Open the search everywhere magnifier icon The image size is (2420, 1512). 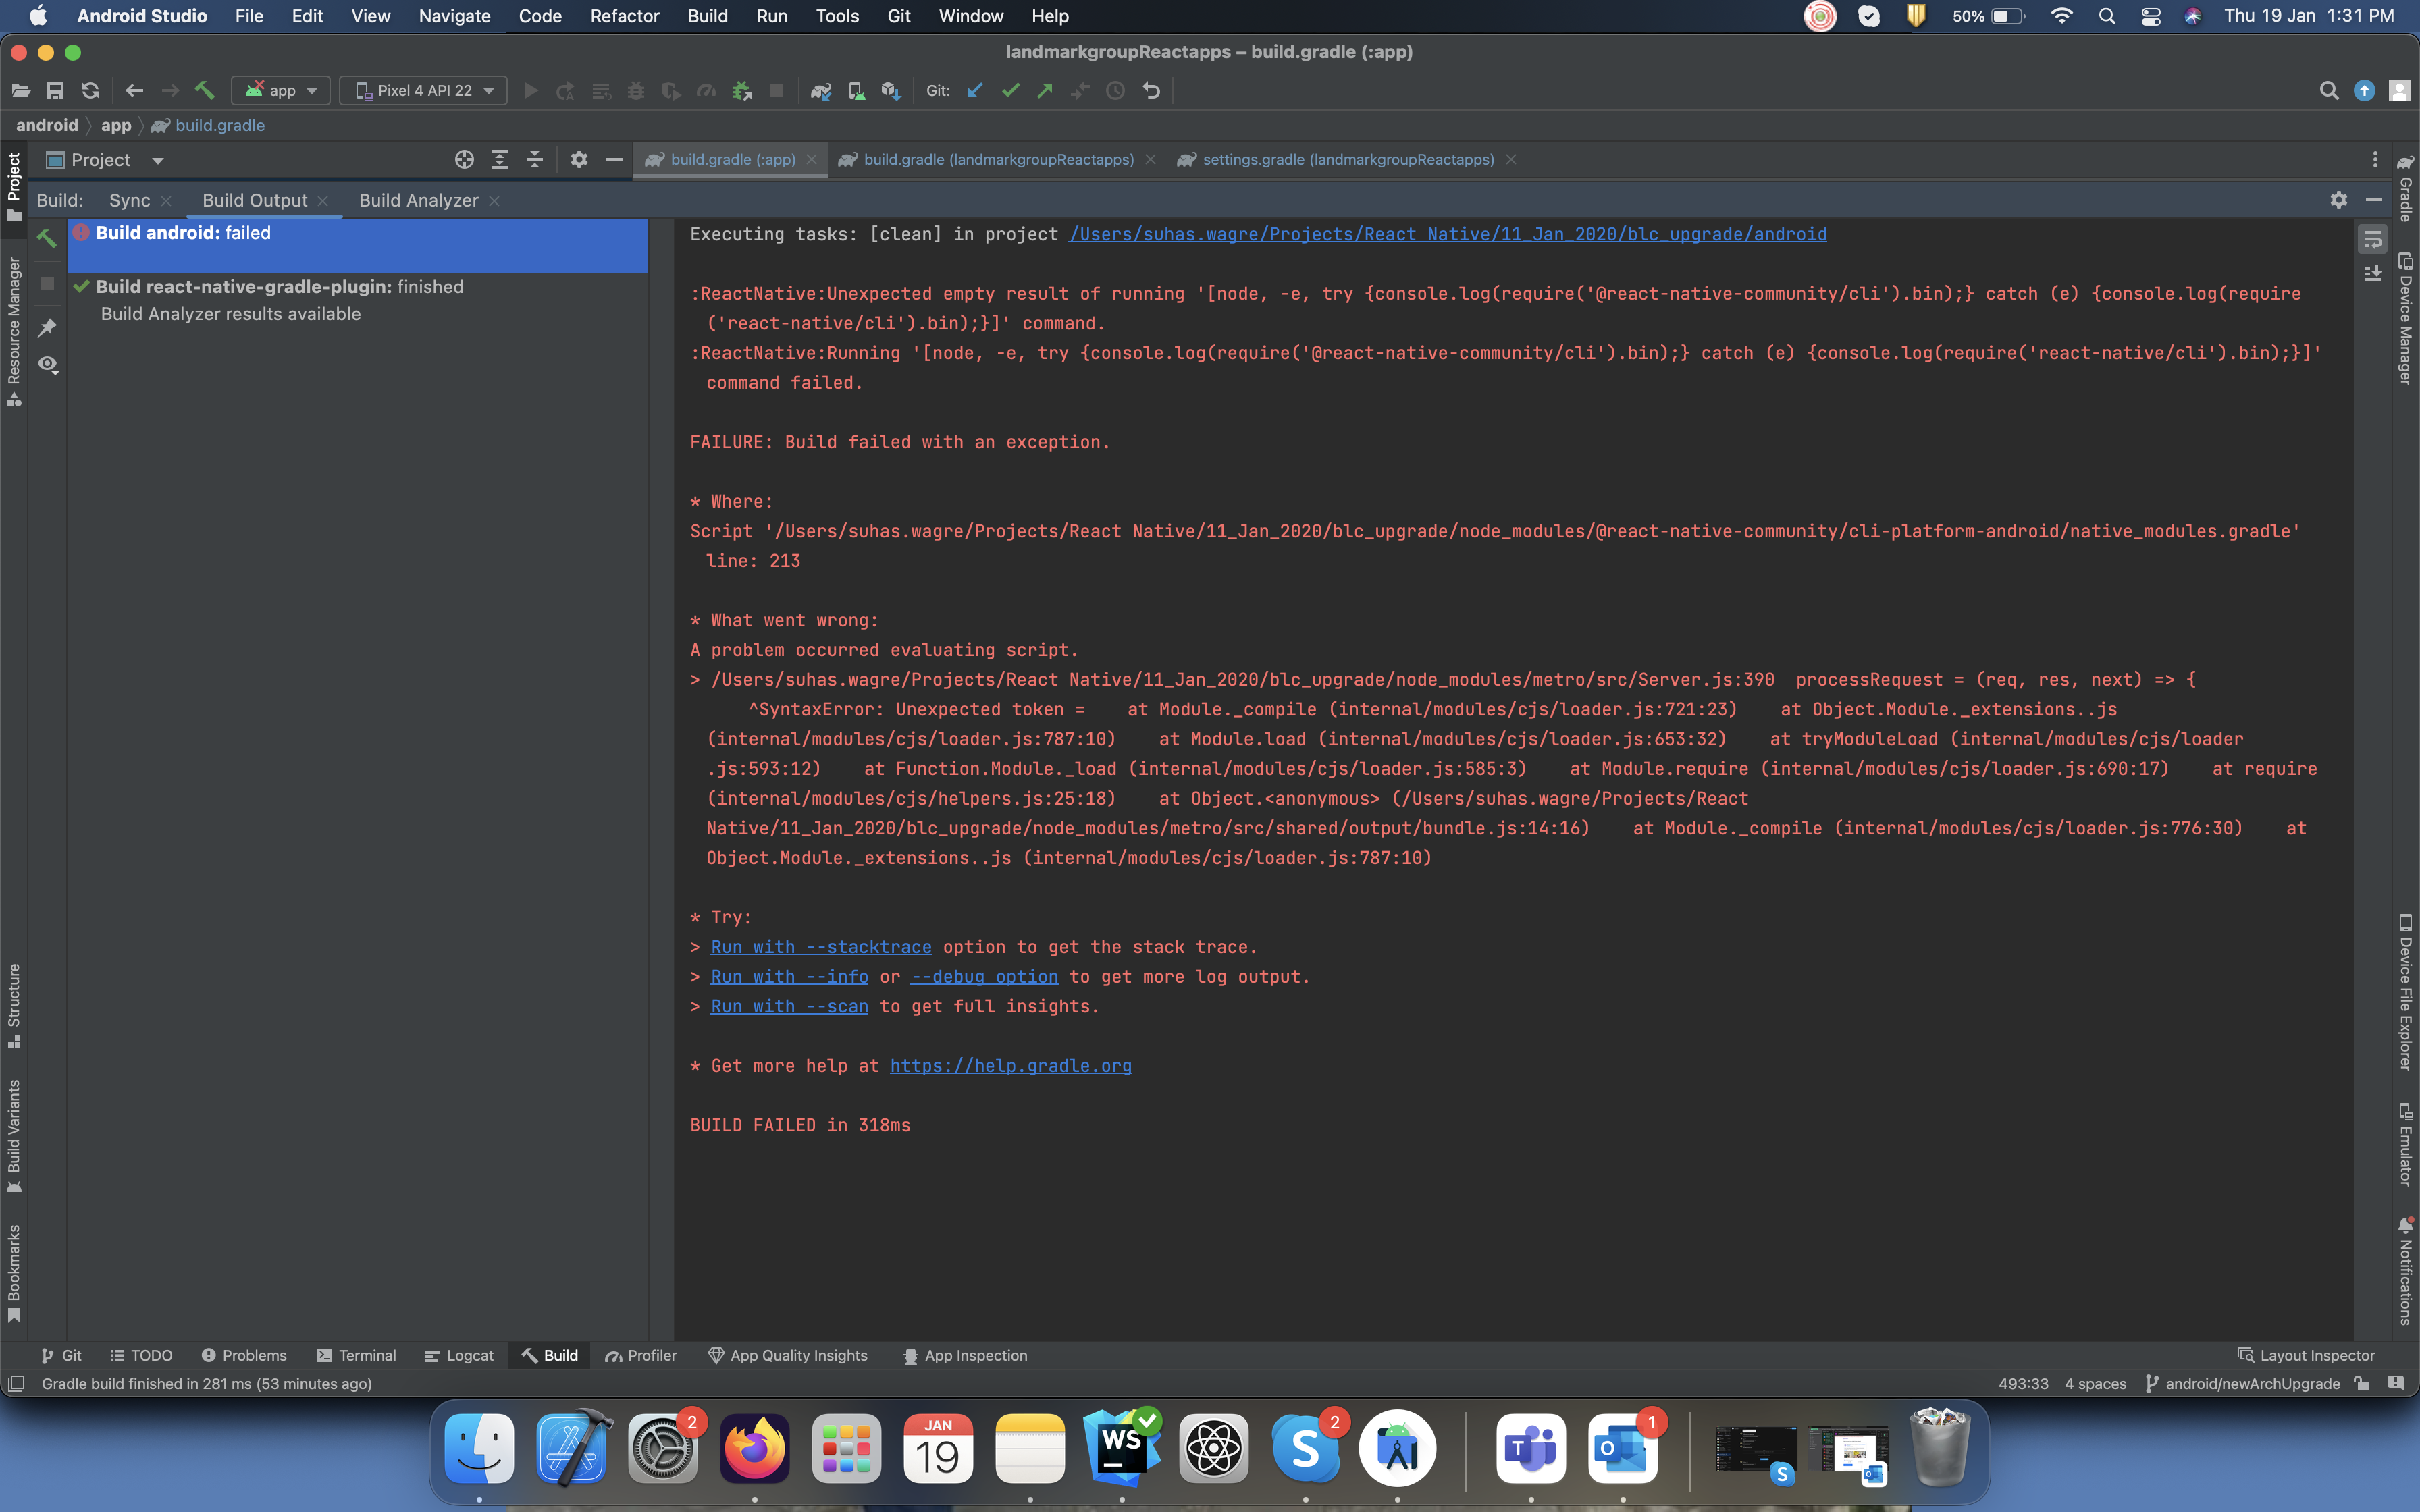pos(2330,90)
